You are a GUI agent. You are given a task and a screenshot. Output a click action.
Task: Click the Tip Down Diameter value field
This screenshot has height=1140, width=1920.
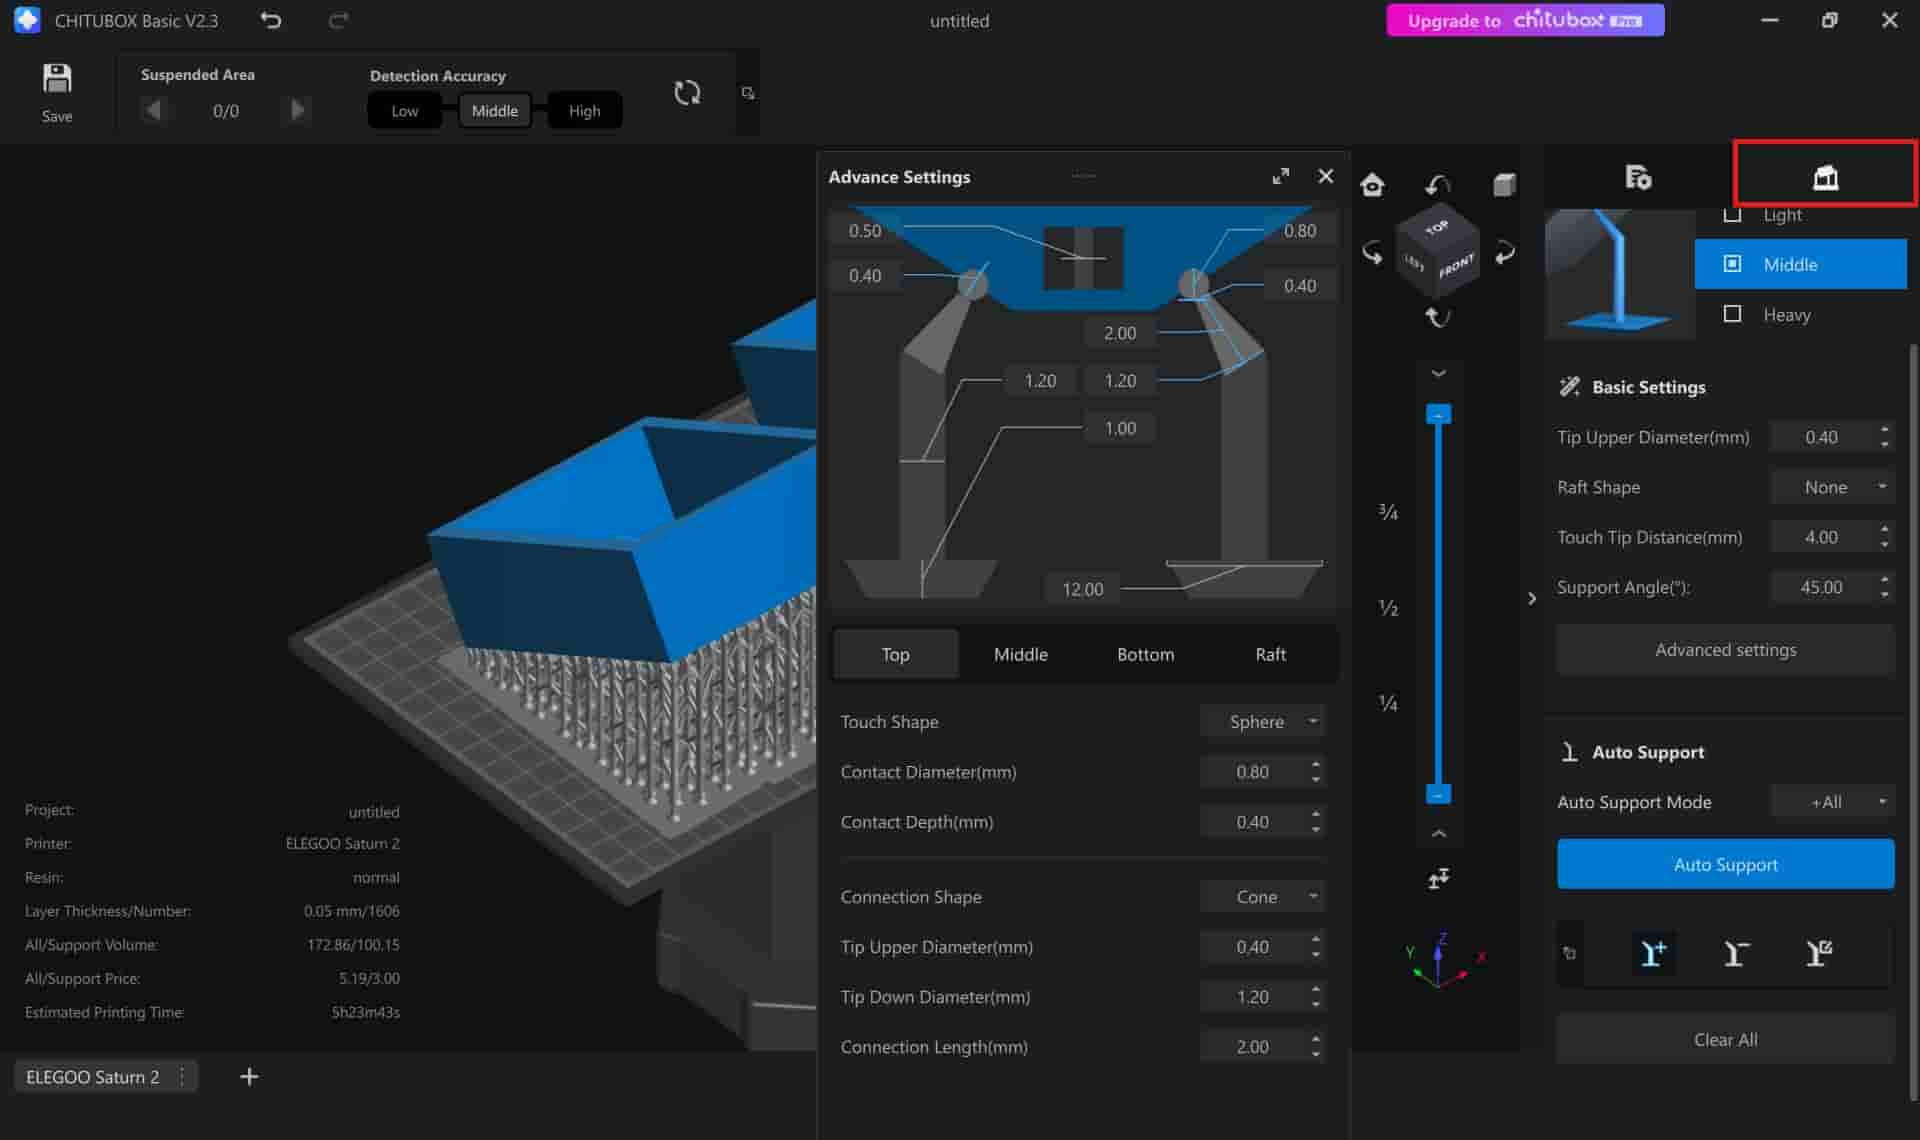(1253, 996)
